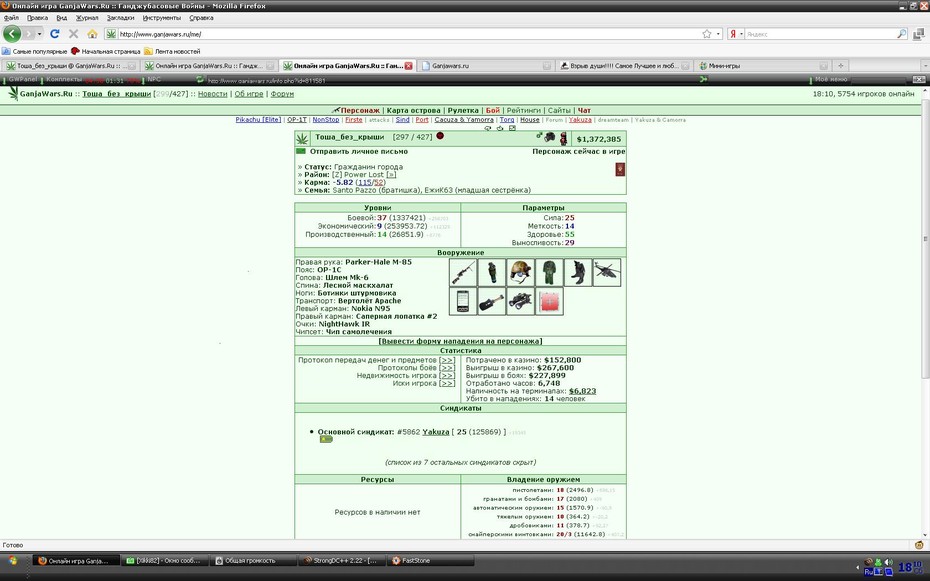Open the Журнал menu
Viewport: 930px width, 581px height.
87,18
